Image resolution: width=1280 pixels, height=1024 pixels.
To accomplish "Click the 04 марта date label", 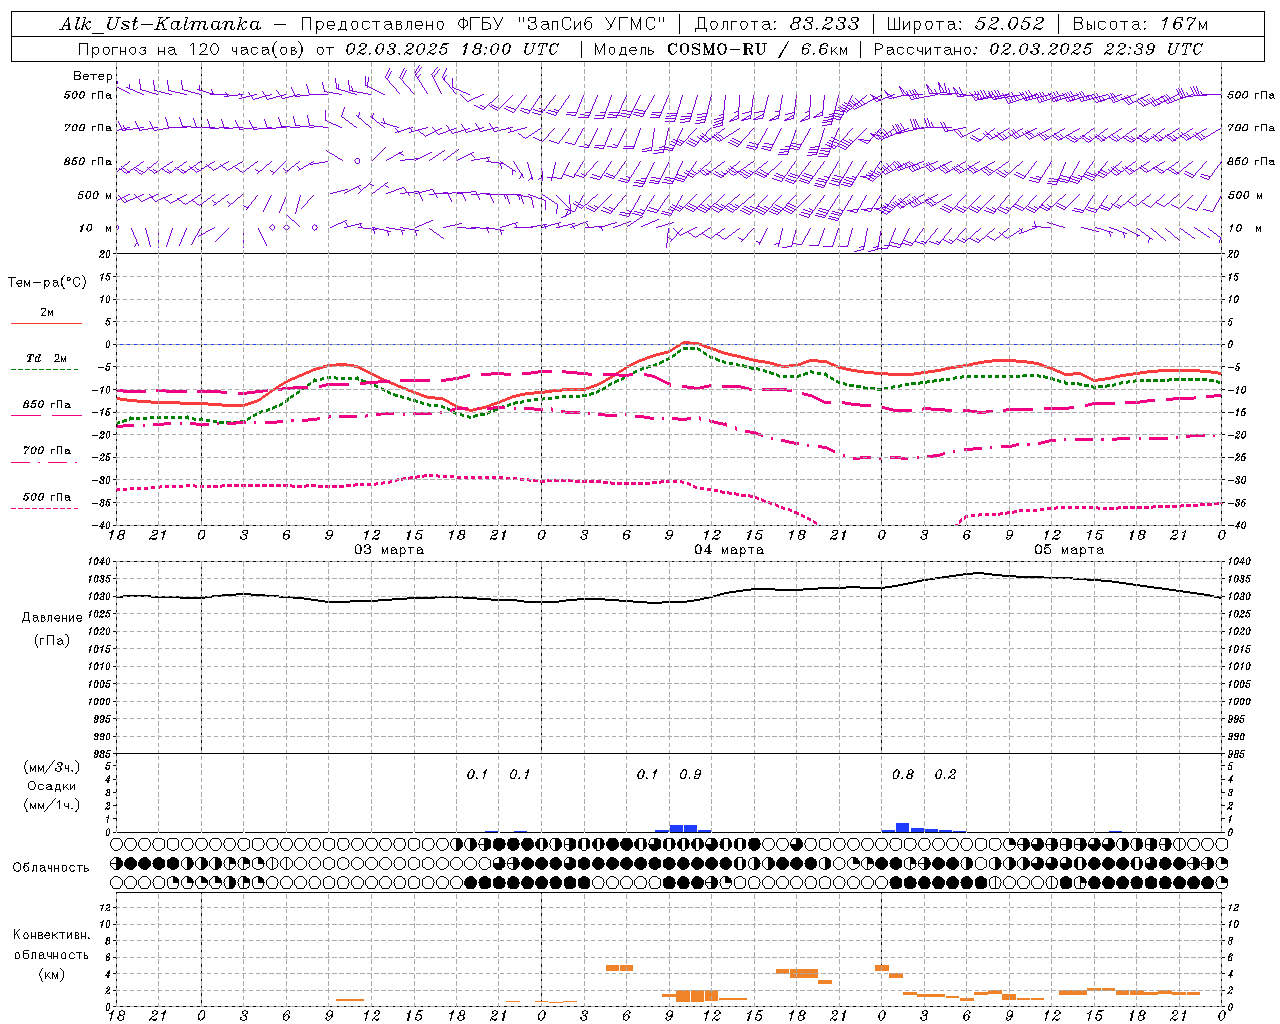I will (x=729, y=550).
